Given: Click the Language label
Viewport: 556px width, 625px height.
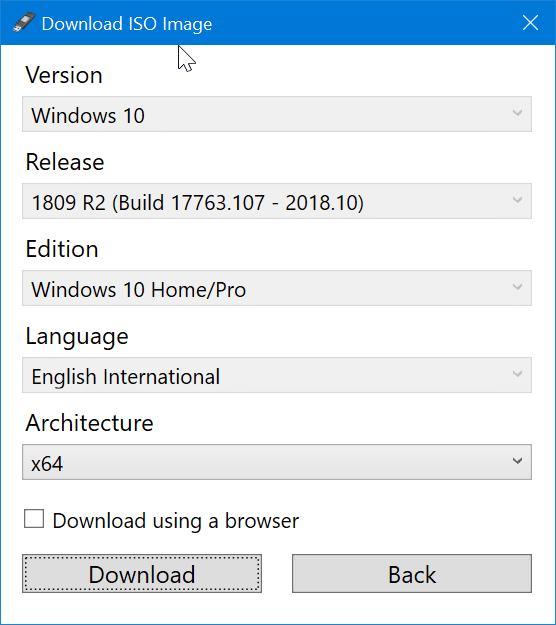Looking at the screenshot, I should 77,337.
